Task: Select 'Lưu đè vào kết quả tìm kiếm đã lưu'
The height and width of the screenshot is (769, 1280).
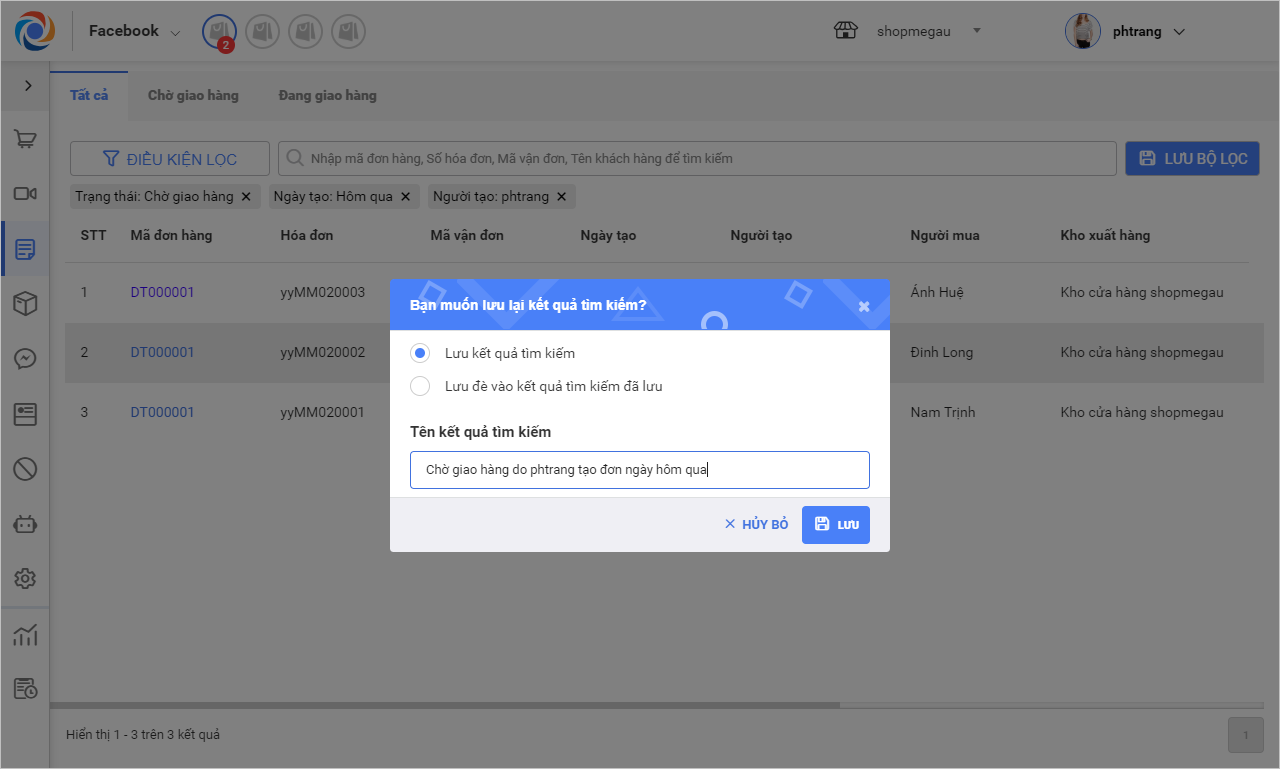Action: coord(421,386)
